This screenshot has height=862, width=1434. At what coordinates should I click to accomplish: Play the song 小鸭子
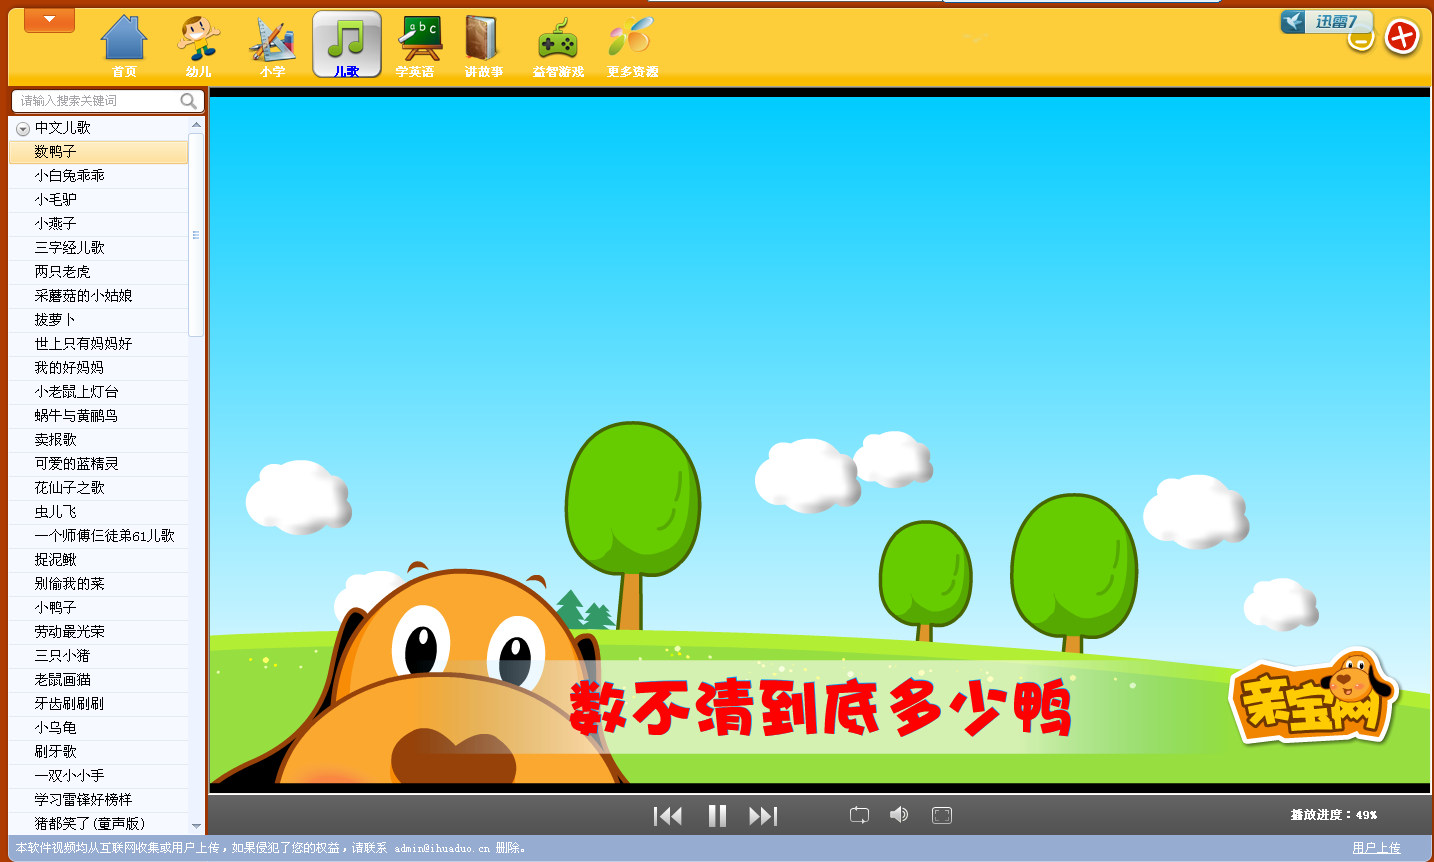[98, 608]
